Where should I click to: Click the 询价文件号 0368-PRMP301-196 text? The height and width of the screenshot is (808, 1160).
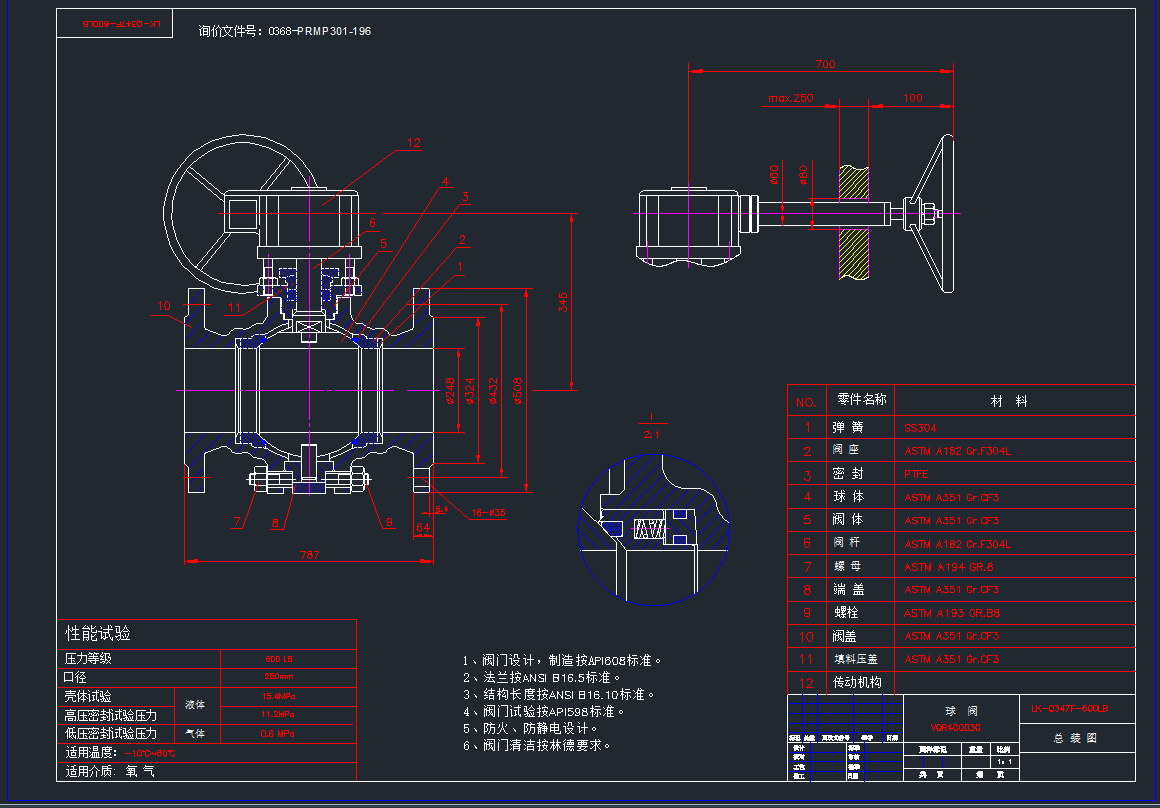[x=285, y=31]
